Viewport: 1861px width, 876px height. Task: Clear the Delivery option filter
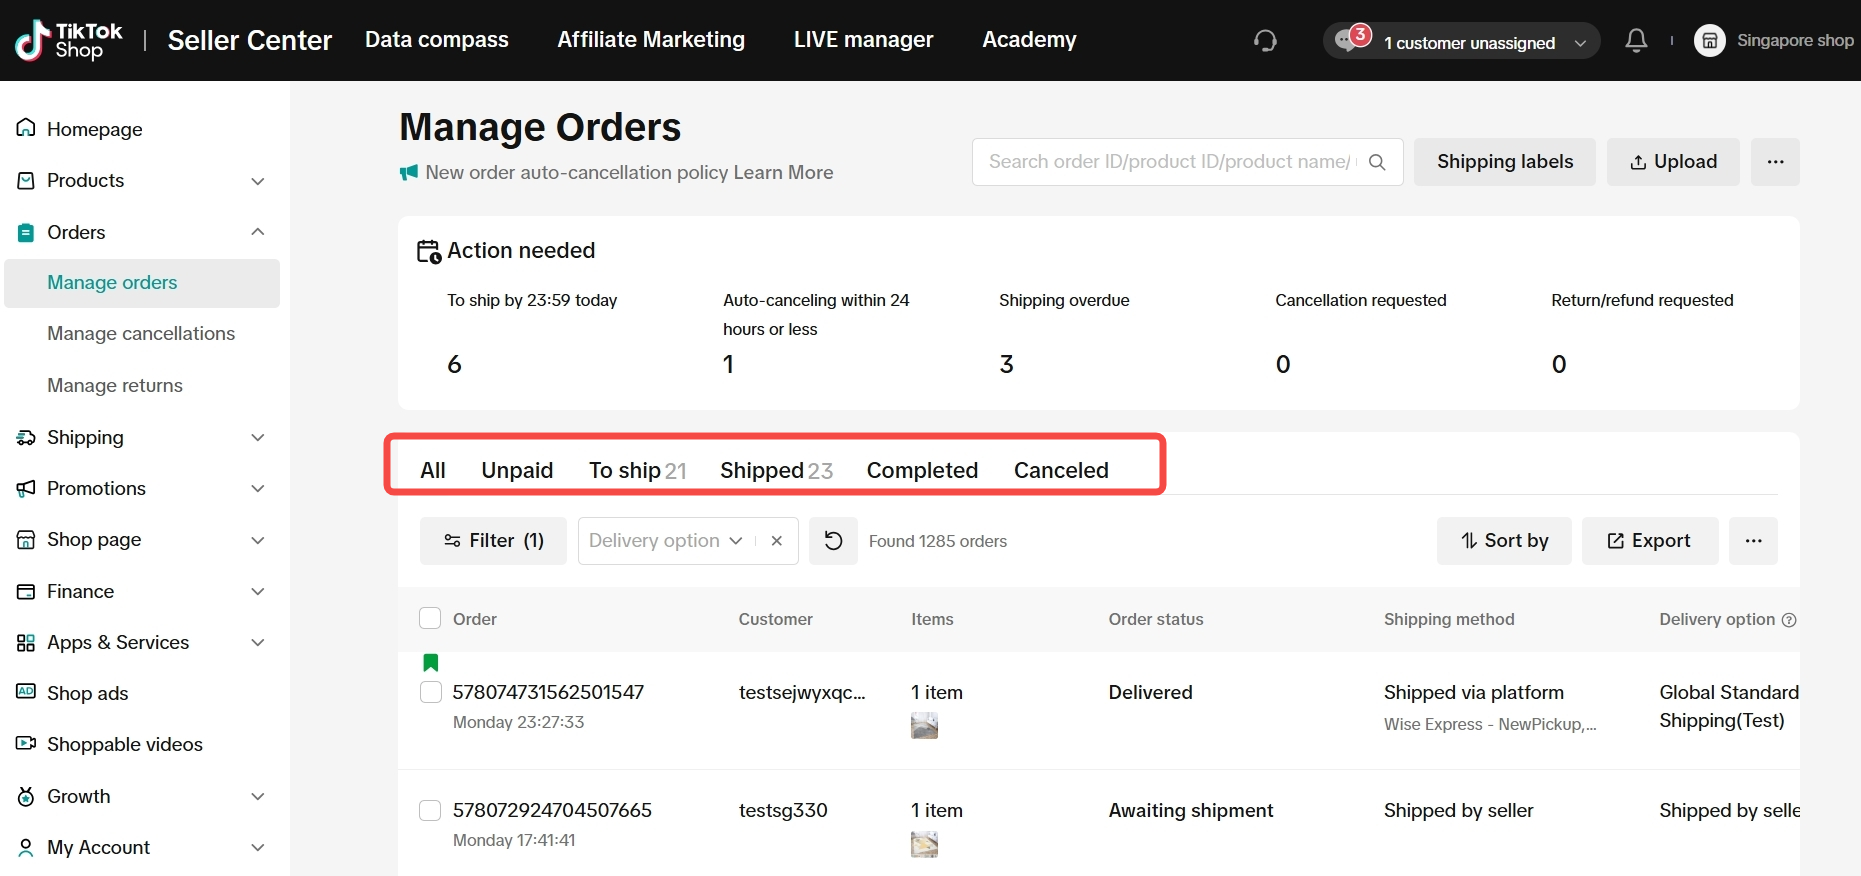[776, 541]
